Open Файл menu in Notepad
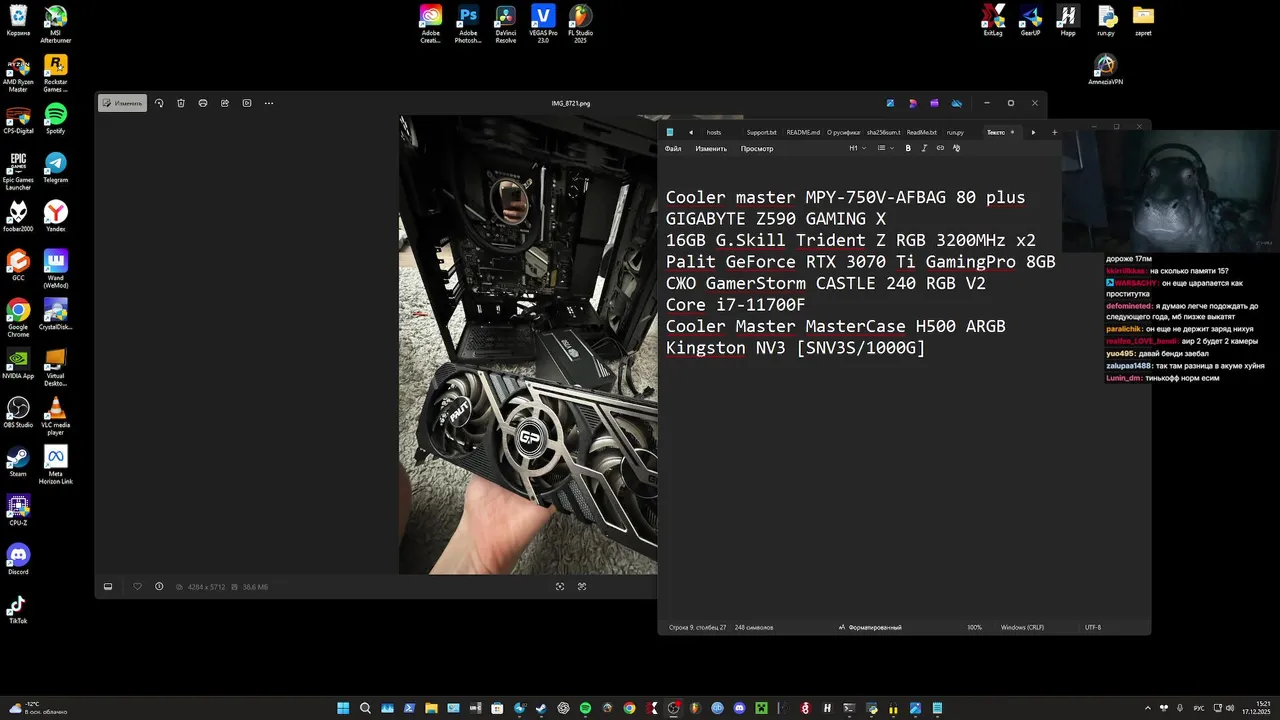Screen dimensions: 1280x720 [x=673, y=149]
